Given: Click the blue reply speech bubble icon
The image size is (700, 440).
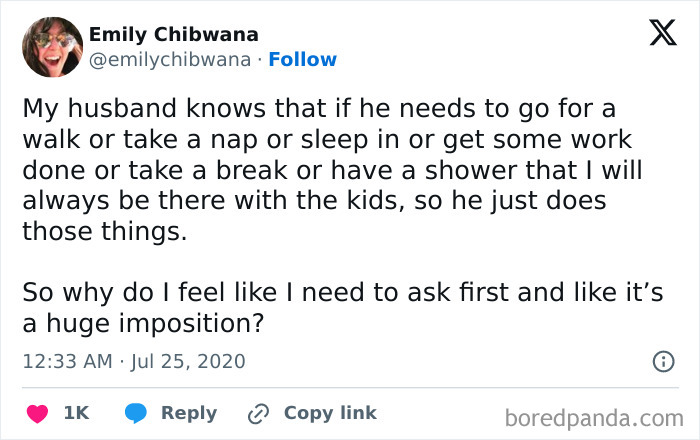Looking at the screenshot, I should (135, 413).
